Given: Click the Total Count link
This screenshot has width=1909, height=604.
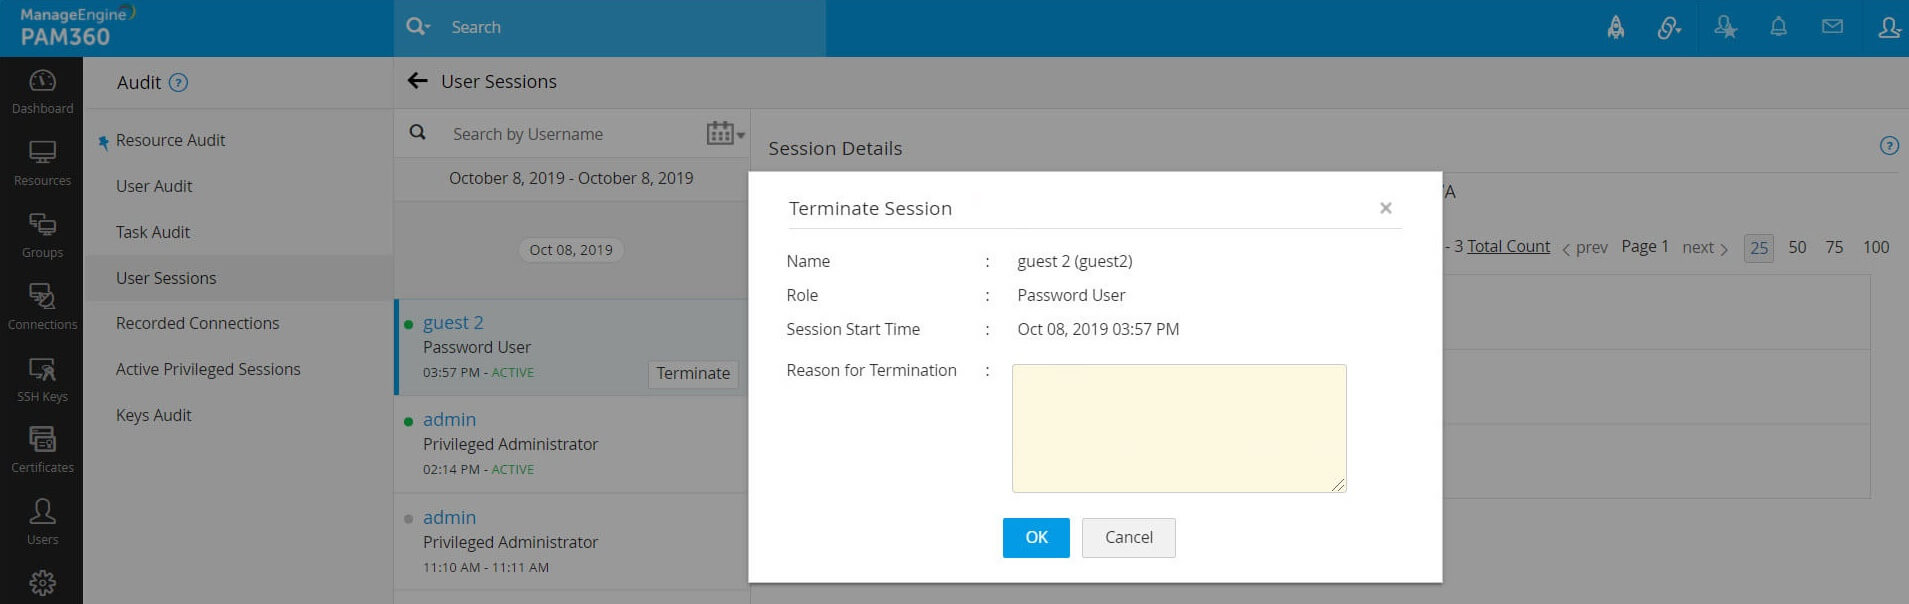Looking at the screenshot, I should [1508, 246].
